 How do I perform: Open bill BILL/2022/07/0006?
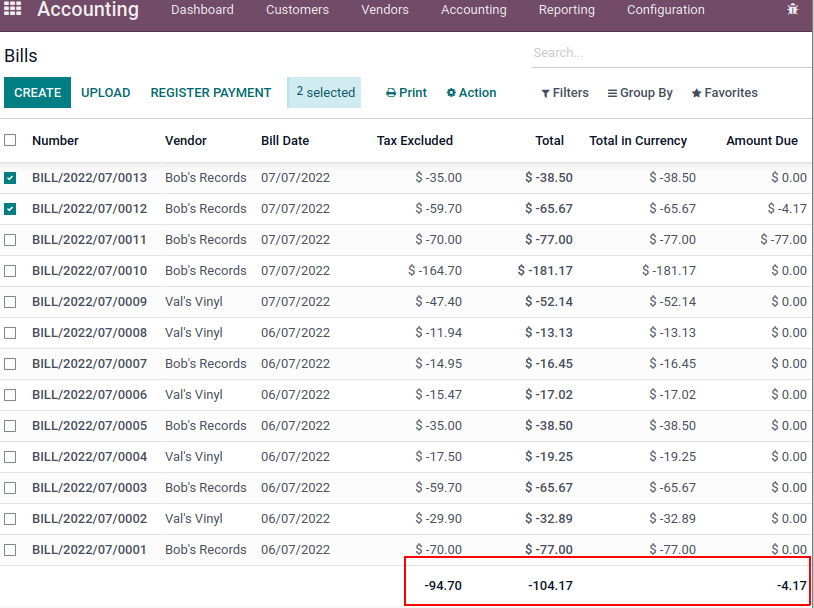tap(89, 395)
